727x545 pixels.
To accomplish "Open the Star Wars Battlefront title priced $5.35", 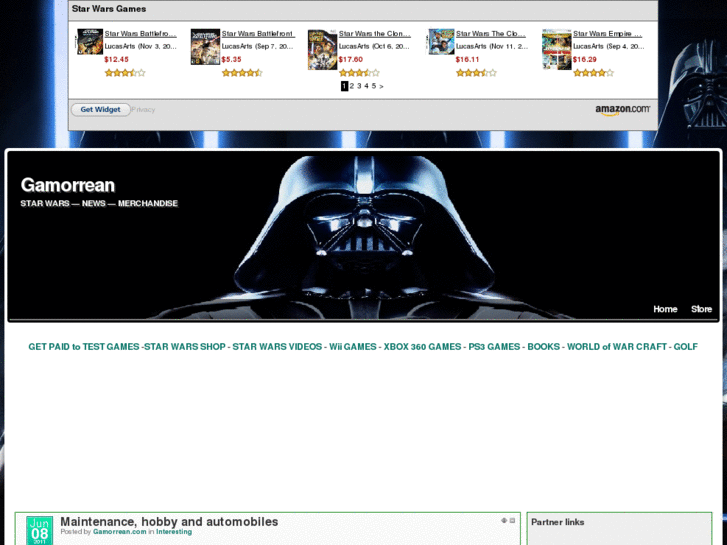I will [258, 34].
